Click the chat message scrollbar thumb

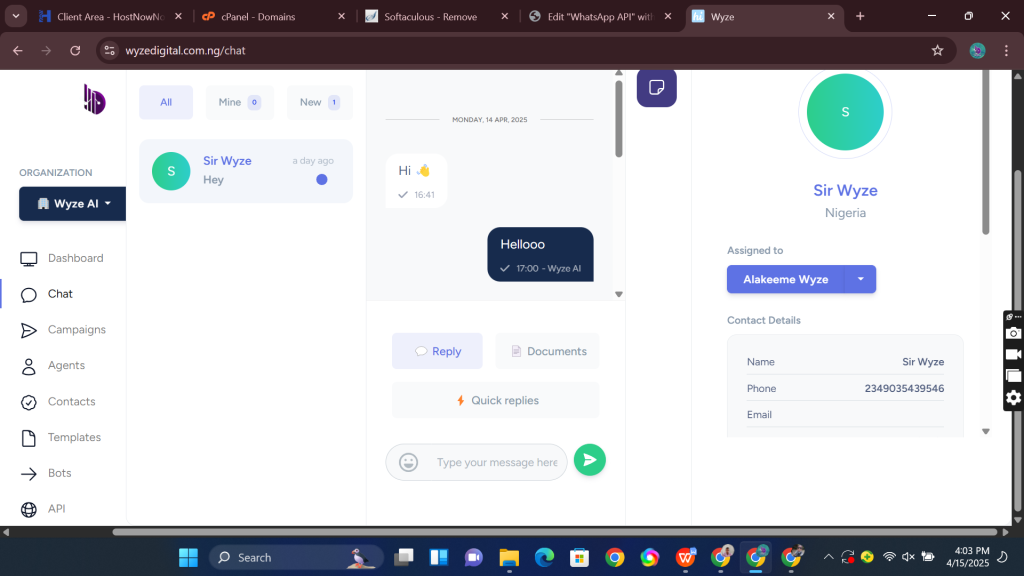[x=618, y=119]
